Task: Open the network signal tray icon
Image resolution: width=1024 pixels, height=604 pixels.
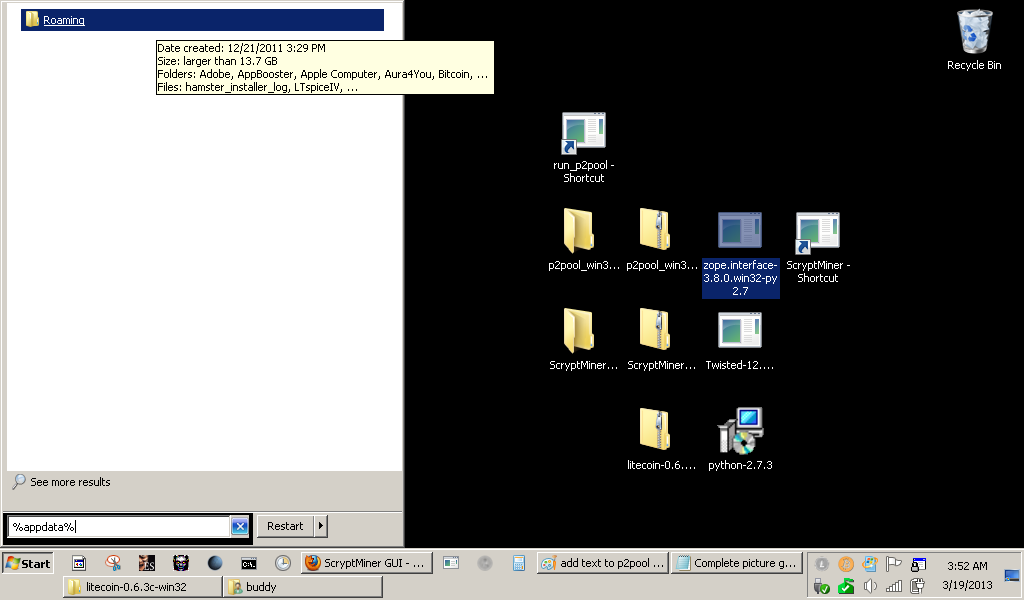Action: point(894,586)
